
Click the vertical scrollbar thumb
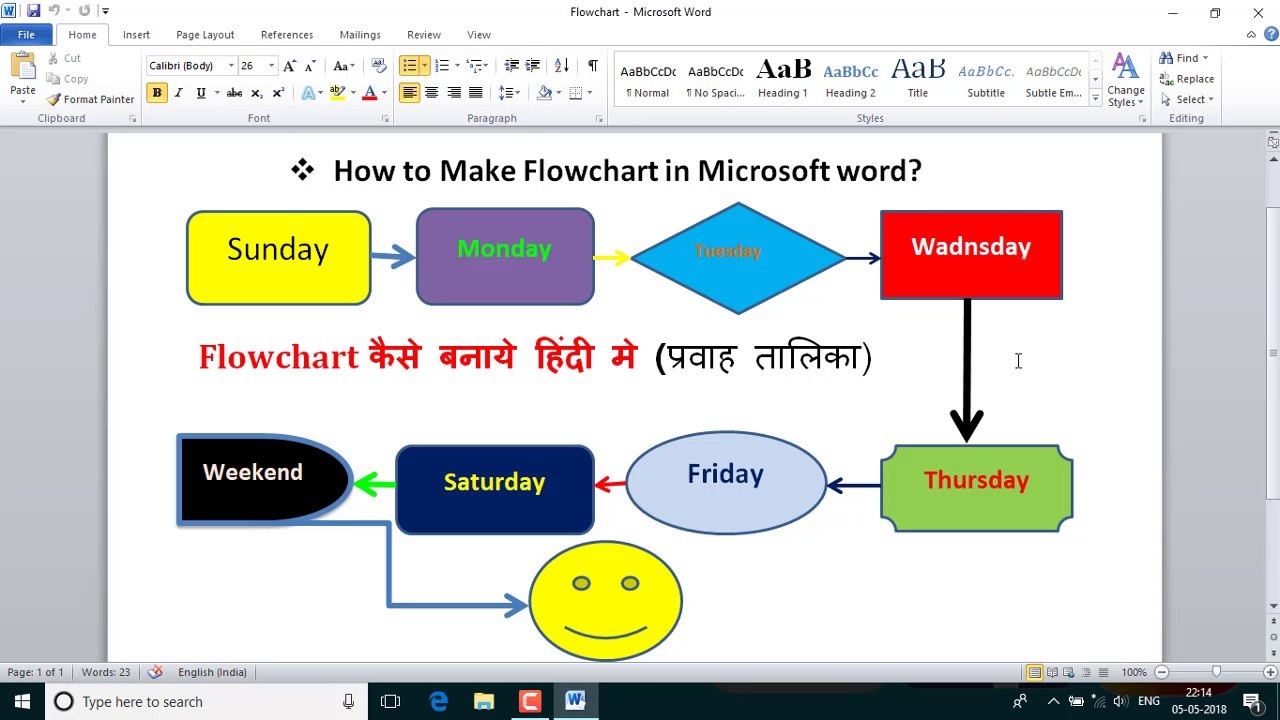[x=1273, y=352]
